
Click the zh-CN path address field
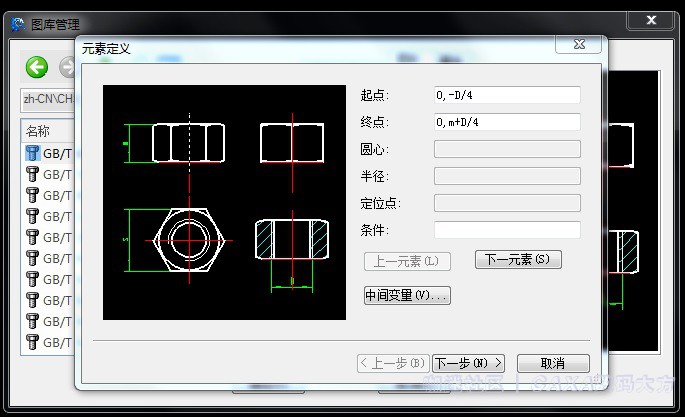tap(48, 99)
